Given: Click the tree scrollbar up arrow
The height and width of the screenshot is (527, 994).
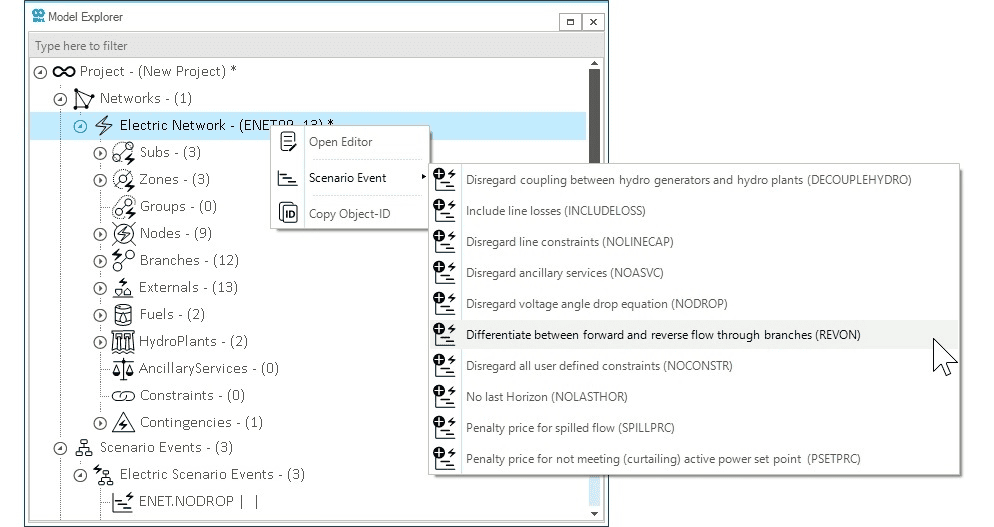Looking at the screenshot, I should (x=594, y=63).
